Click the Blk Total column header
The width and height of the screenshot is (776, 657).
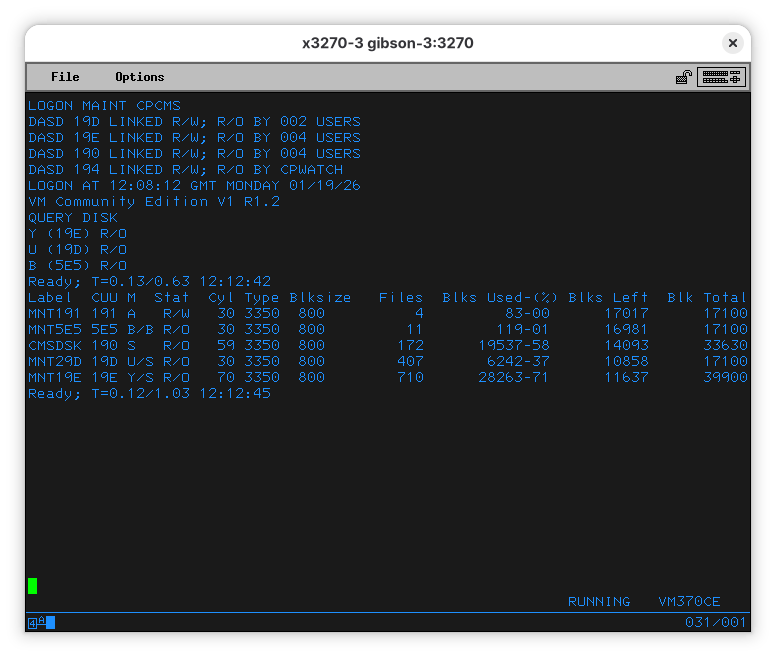707,297
